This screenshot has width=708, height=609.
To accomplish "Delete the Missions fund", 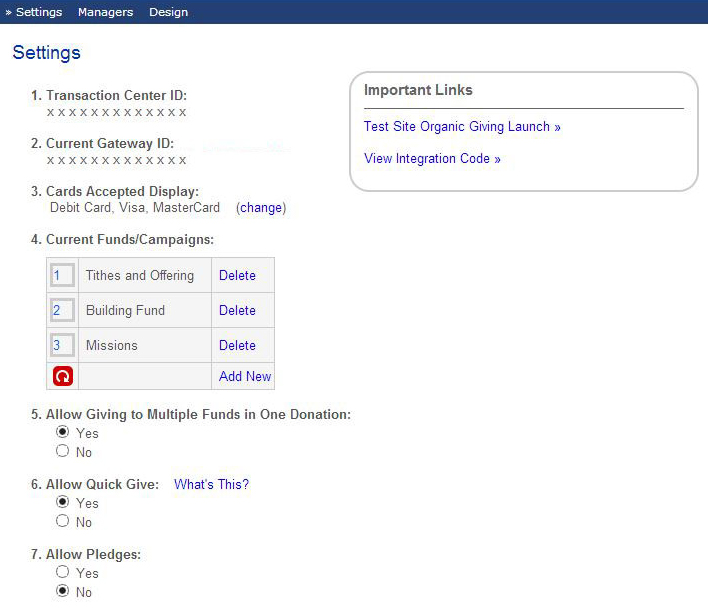I will (237, 345).
